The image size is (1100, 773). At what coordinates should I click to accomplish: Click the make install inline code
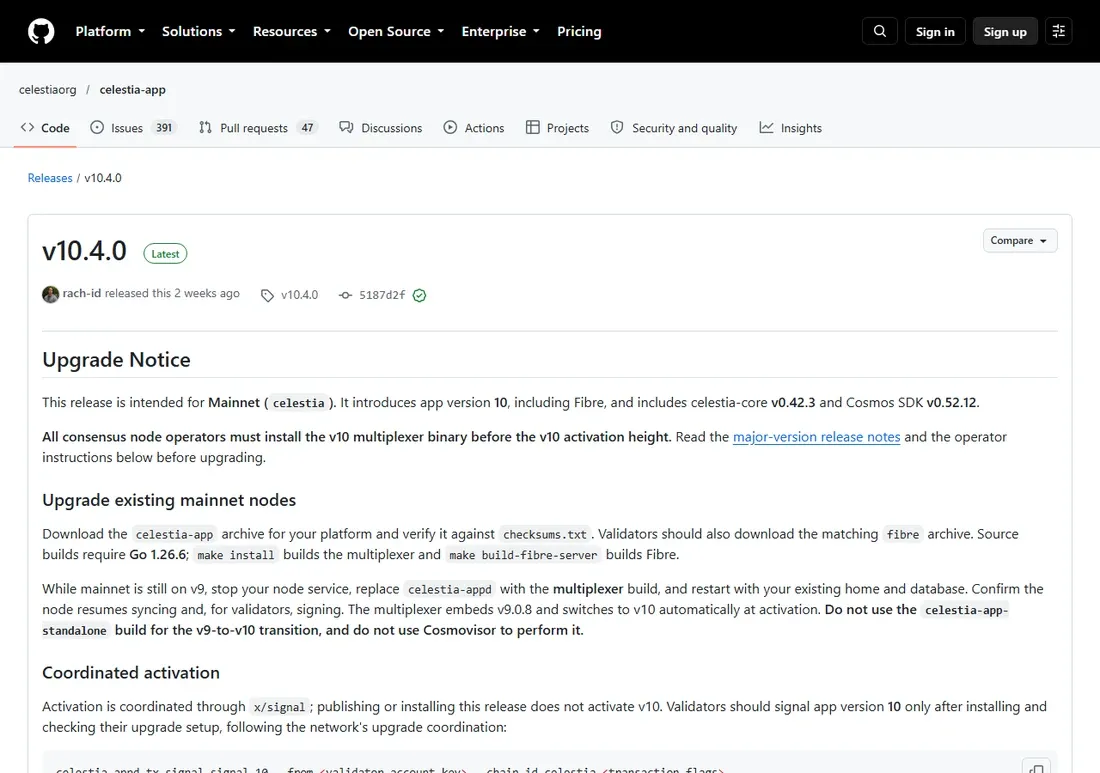[x=236, y=555]
